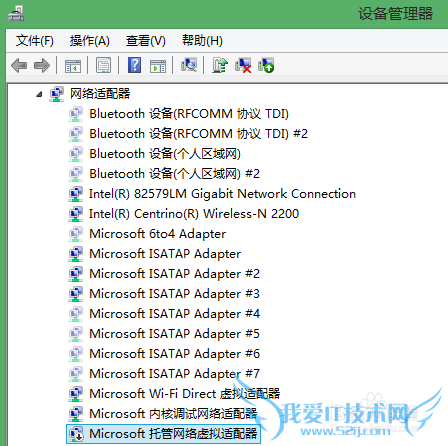This screenshot has height=446, width=448.
Task: Open the 操作(A) menu
Action: (90, 41)
